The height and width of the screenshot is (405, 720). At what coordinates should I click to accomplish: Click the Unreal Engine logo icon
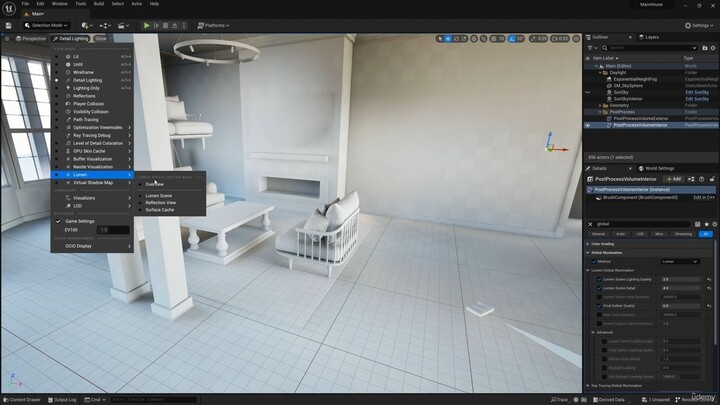[x=9, y=8]
